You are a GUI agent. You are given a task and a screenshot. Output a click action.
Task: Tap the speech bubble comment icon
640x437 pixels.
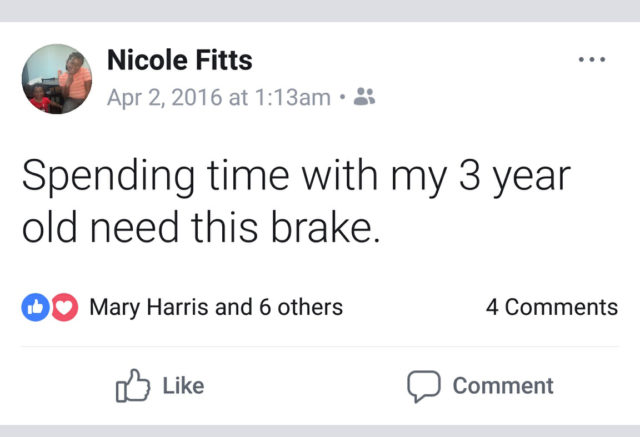coord(423,386)
